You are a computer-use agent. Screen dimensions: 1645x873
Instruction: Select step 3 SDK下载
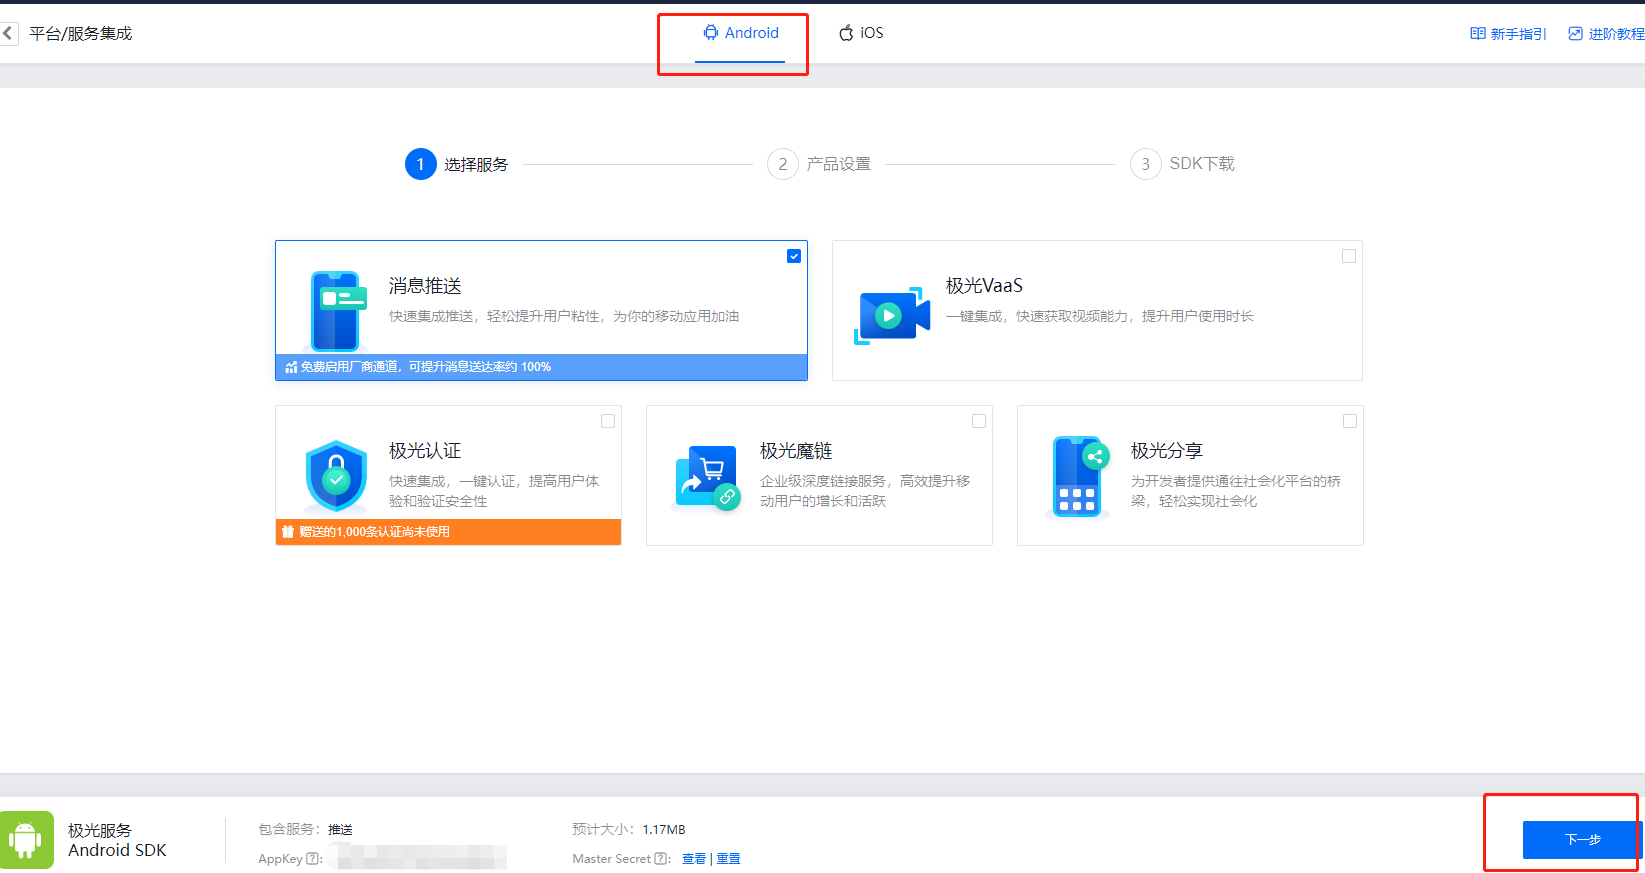click(x=1182, y=164)
